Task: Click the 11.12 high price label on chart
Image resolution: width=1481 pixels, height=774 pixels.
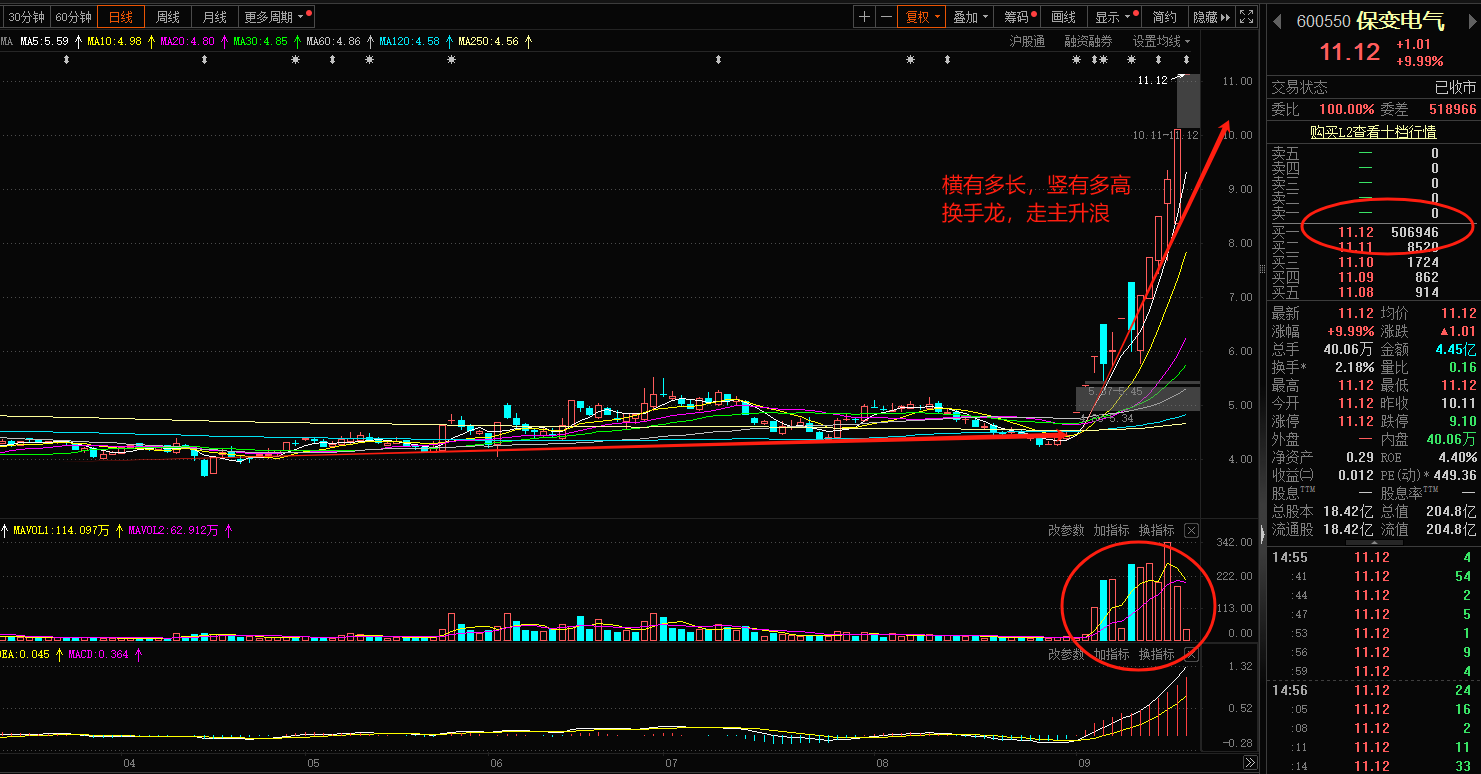Action: (x=1153, y=80)
